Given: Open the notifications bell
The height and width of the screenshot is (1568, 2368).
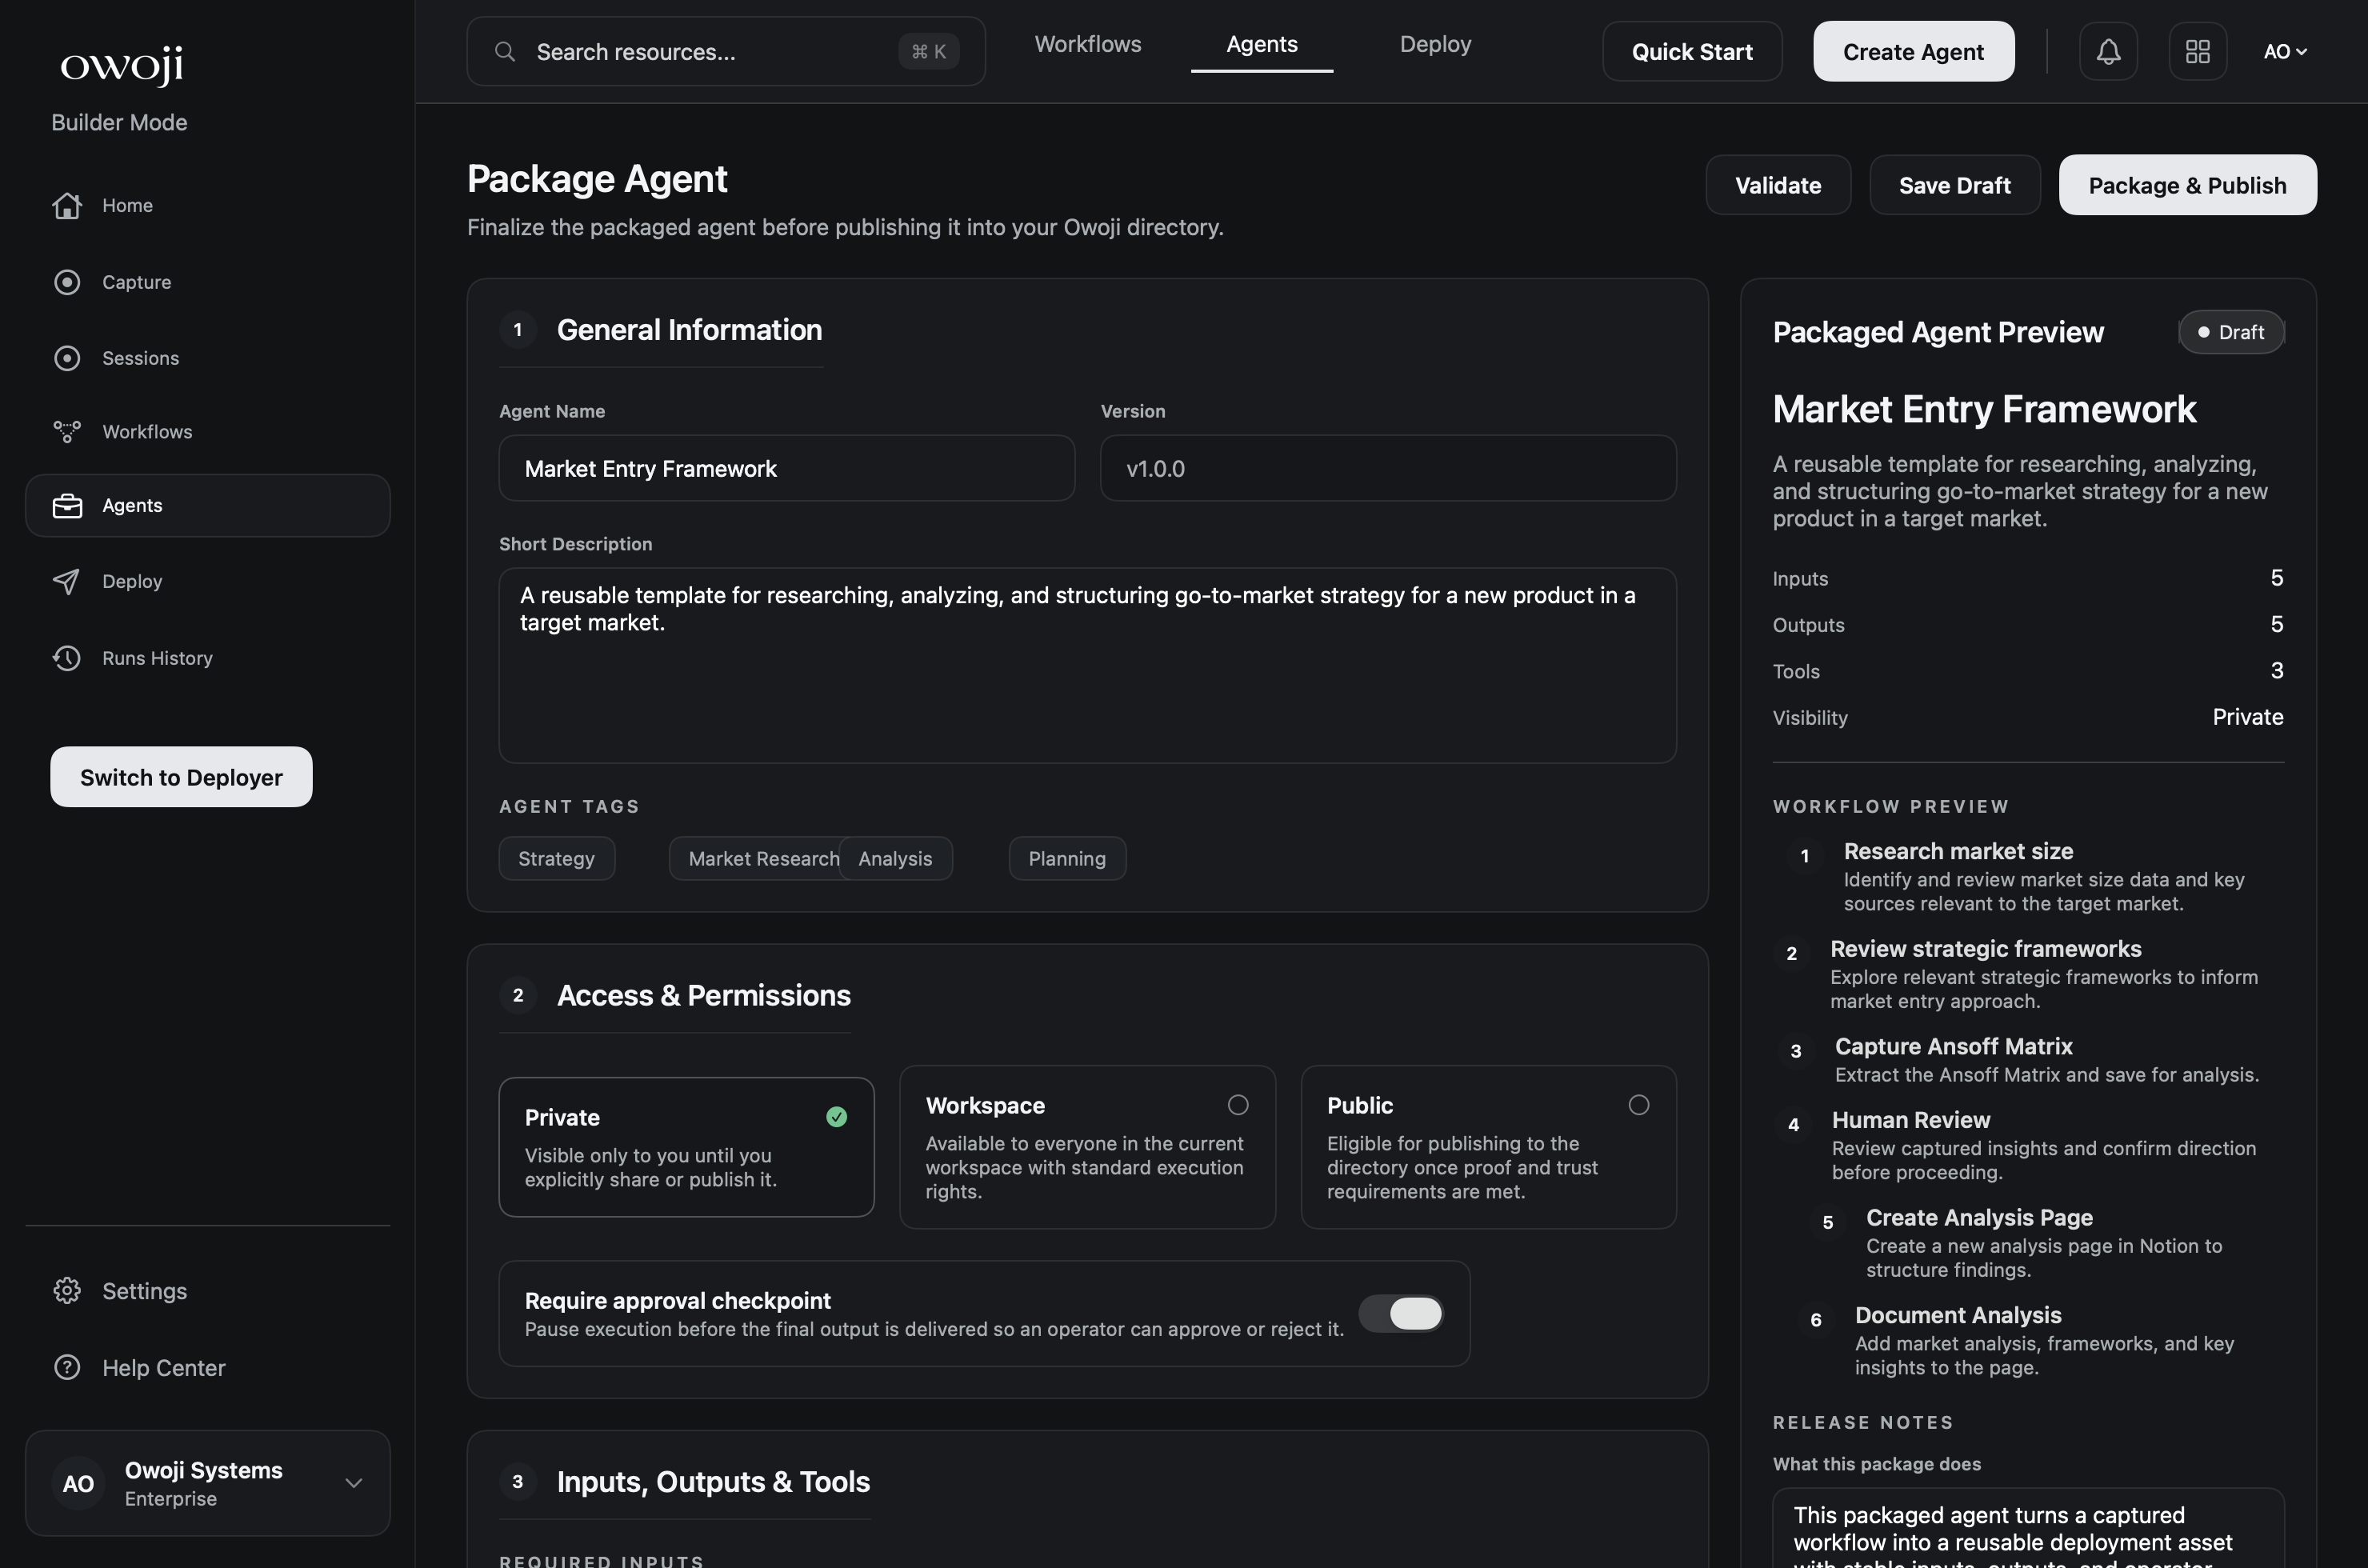Looking at the screenshot, I should click(2107, 51).
